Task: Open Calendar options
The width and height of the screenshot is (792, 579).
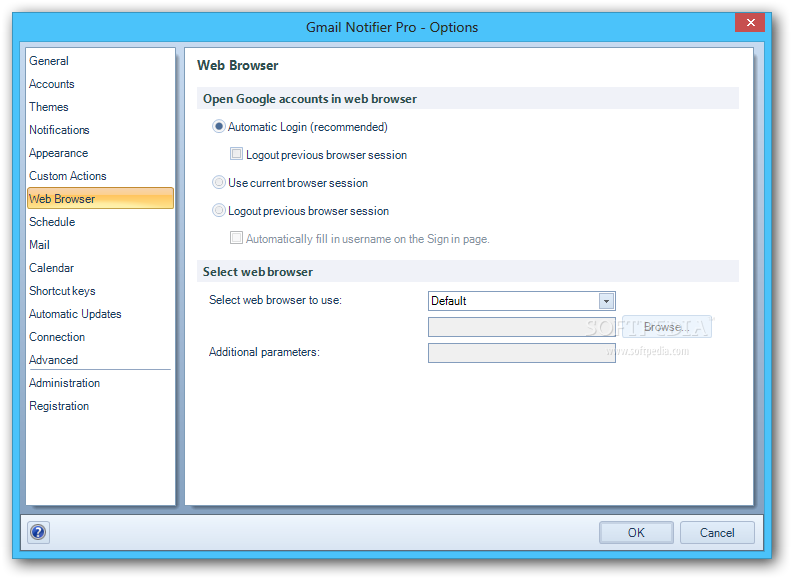Action: (52, 268)
